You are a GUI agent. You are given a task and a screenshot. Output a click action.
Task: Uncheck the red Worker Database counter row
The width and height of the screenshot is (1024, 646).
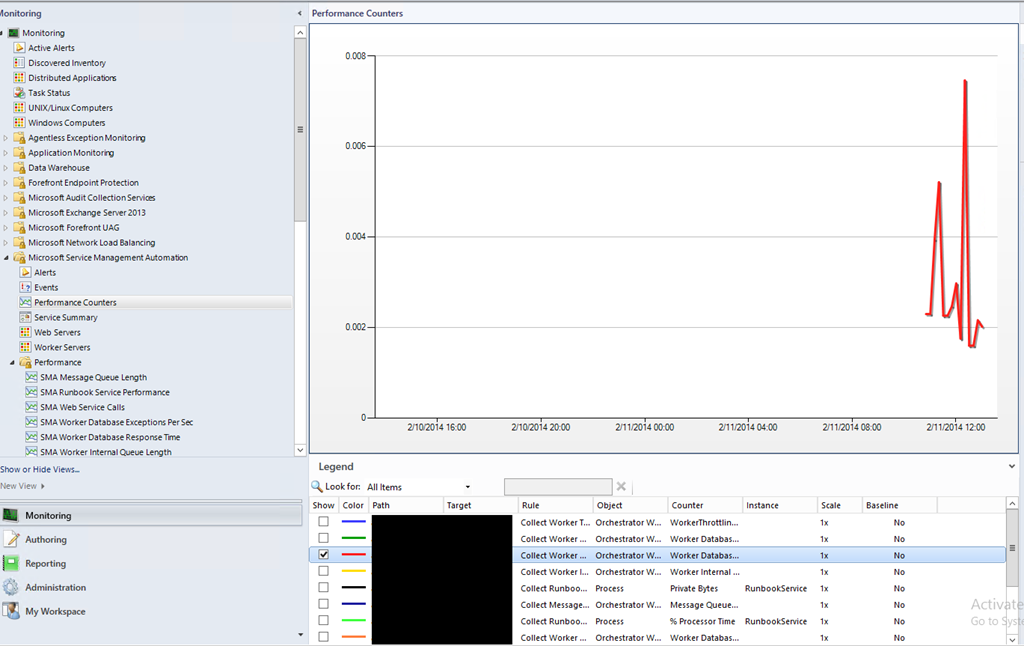pos(324,555)
